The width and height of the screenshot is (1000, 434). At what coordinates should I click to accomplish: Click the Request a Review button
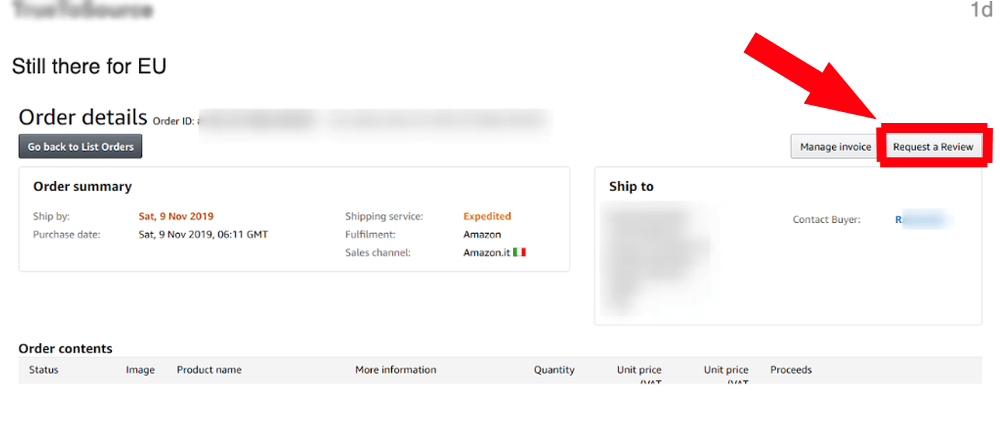932,147
